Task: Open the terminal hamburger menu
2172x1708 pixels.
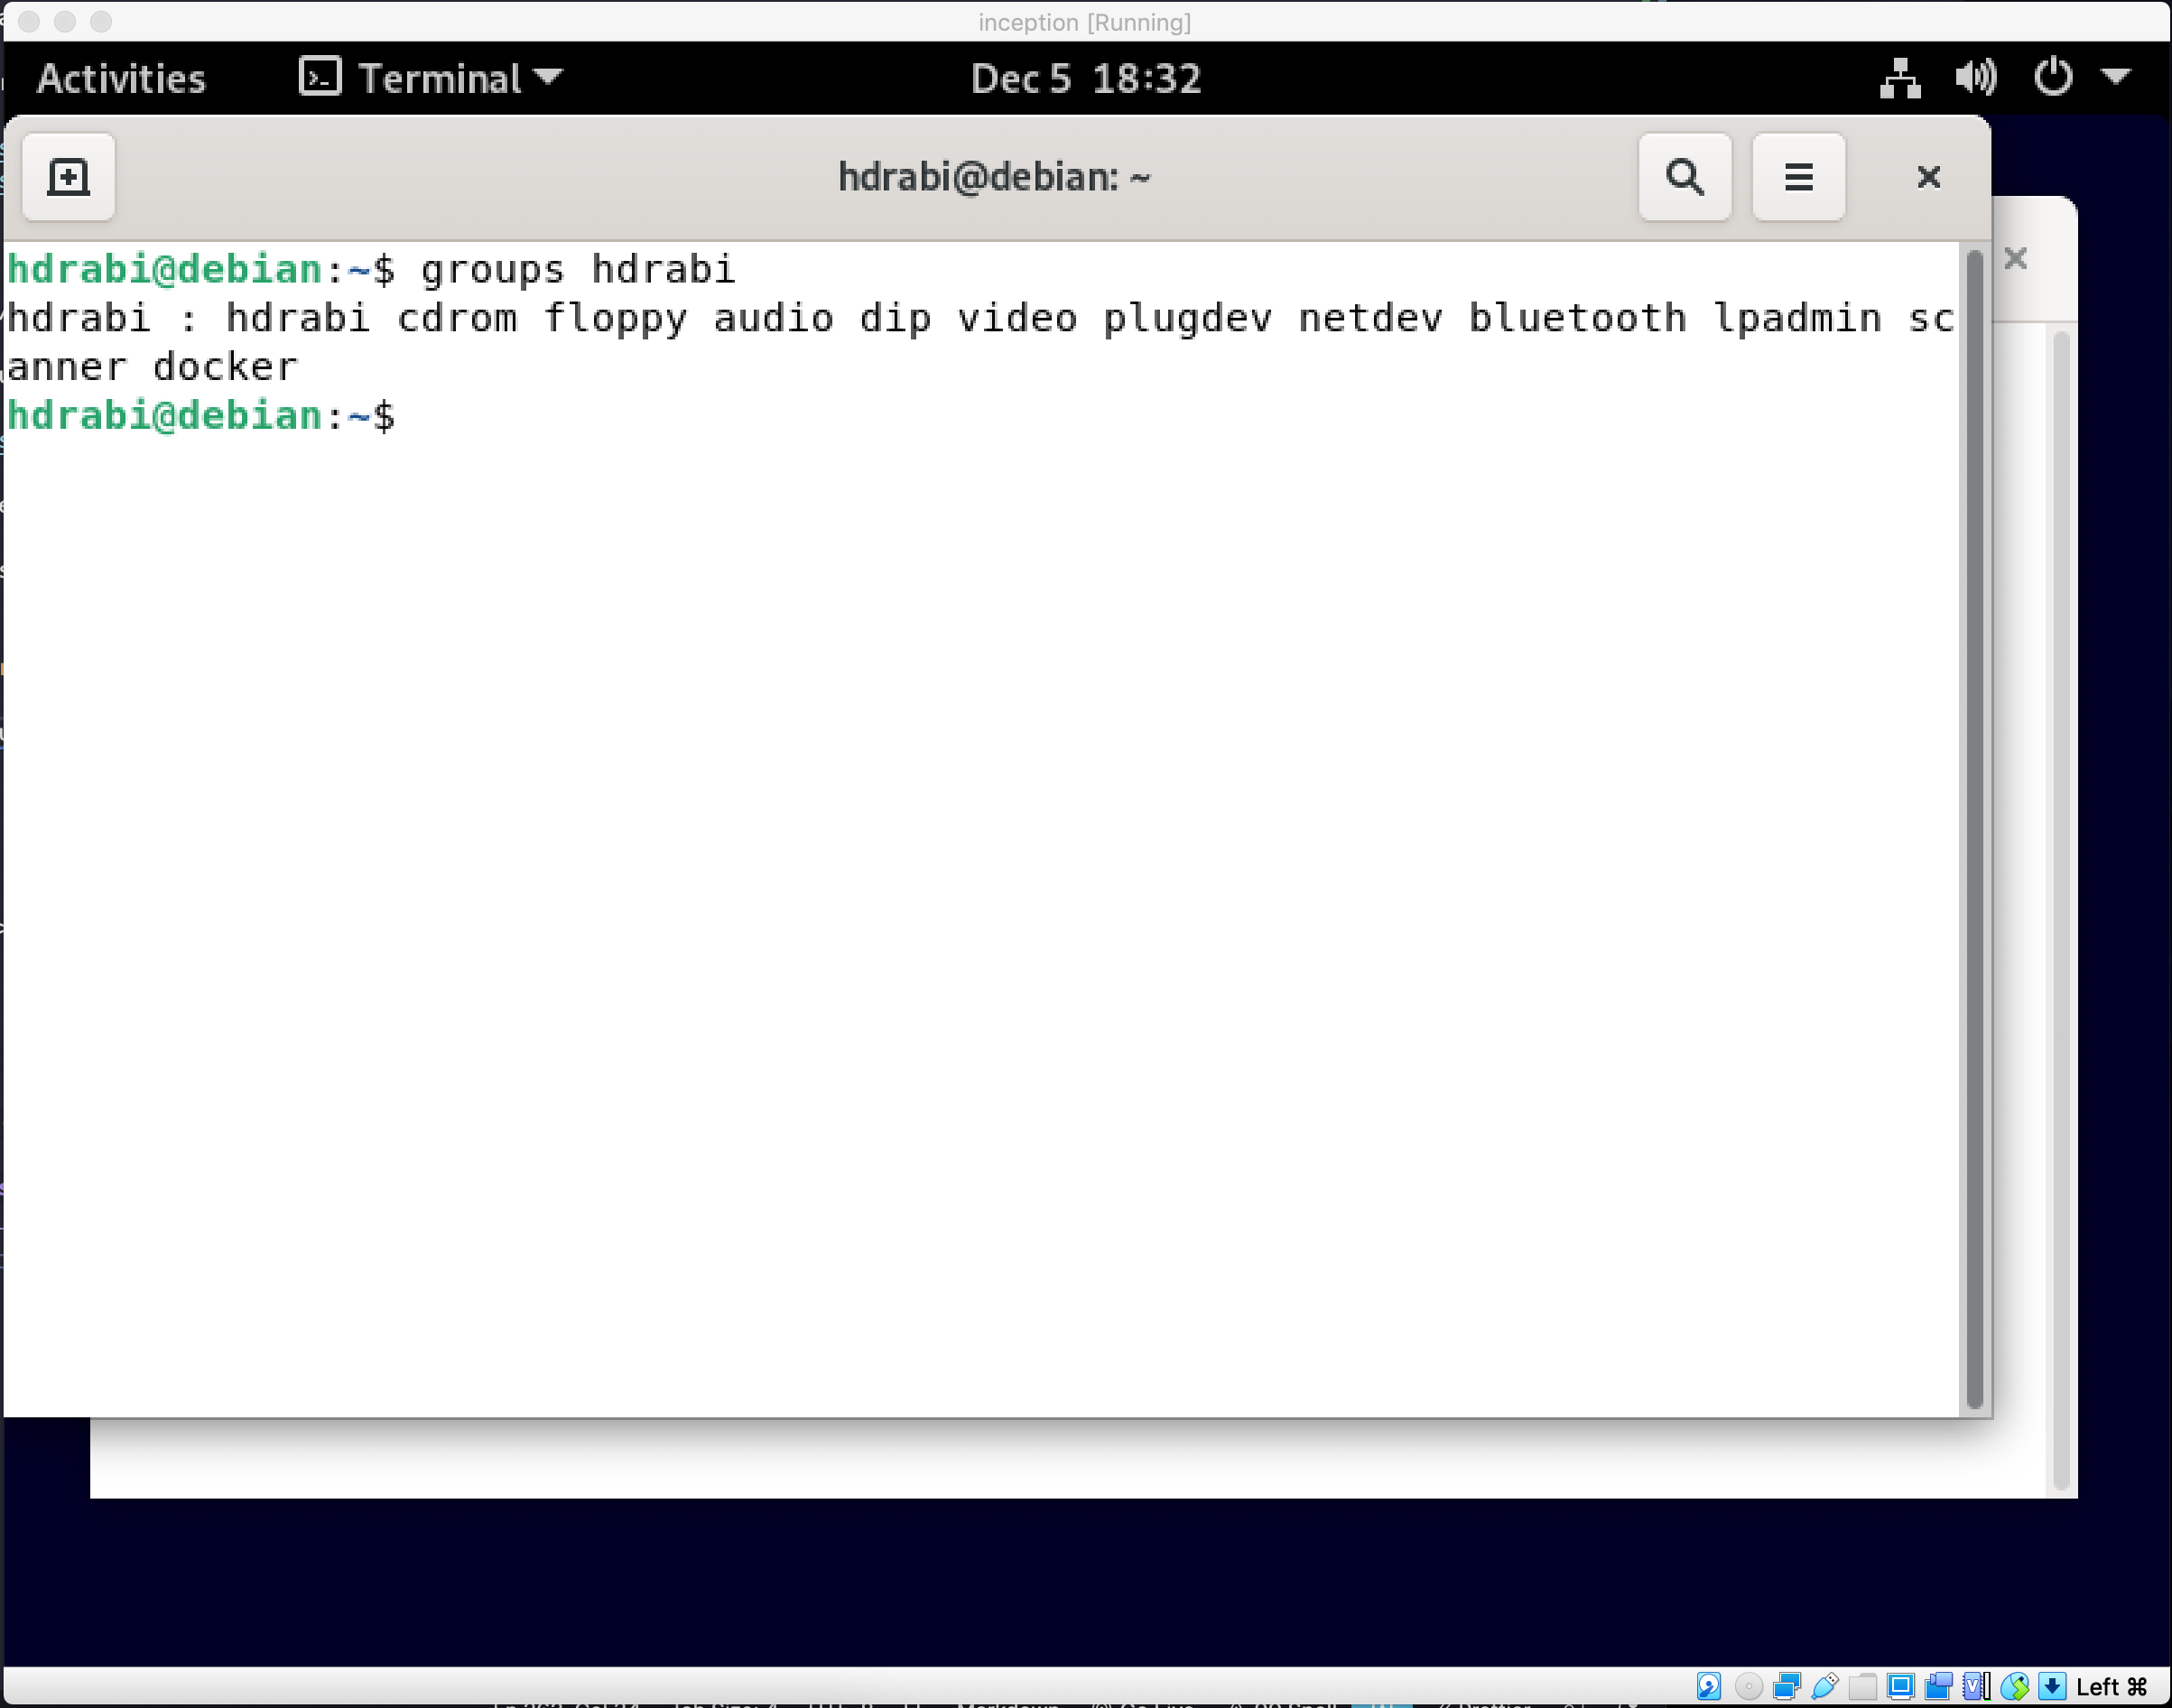Action: 1798,177
